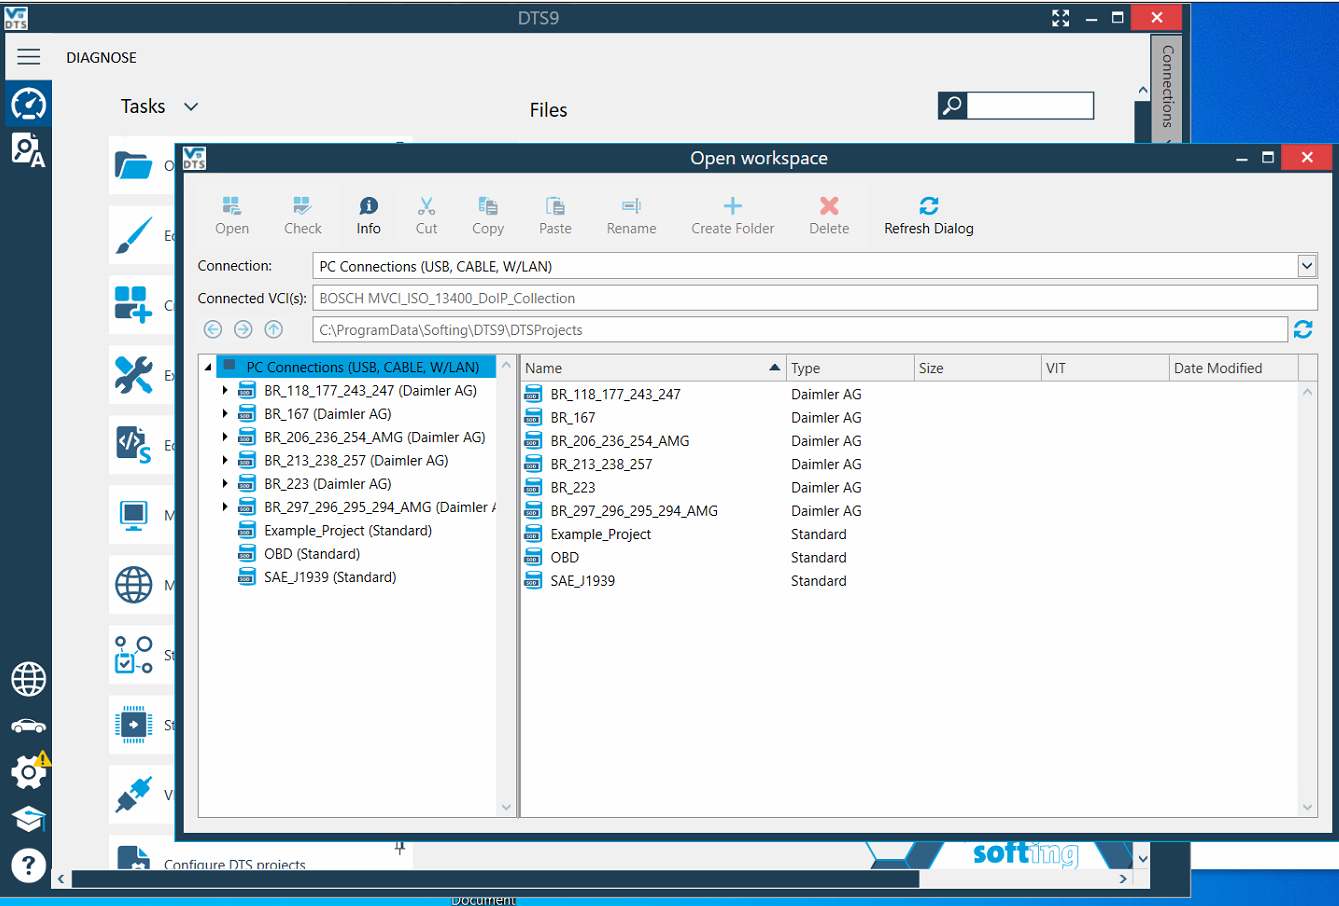Click Check in the workspace dialog toolbar
The width and height of the screenshot is (1339, 906).
303,216
